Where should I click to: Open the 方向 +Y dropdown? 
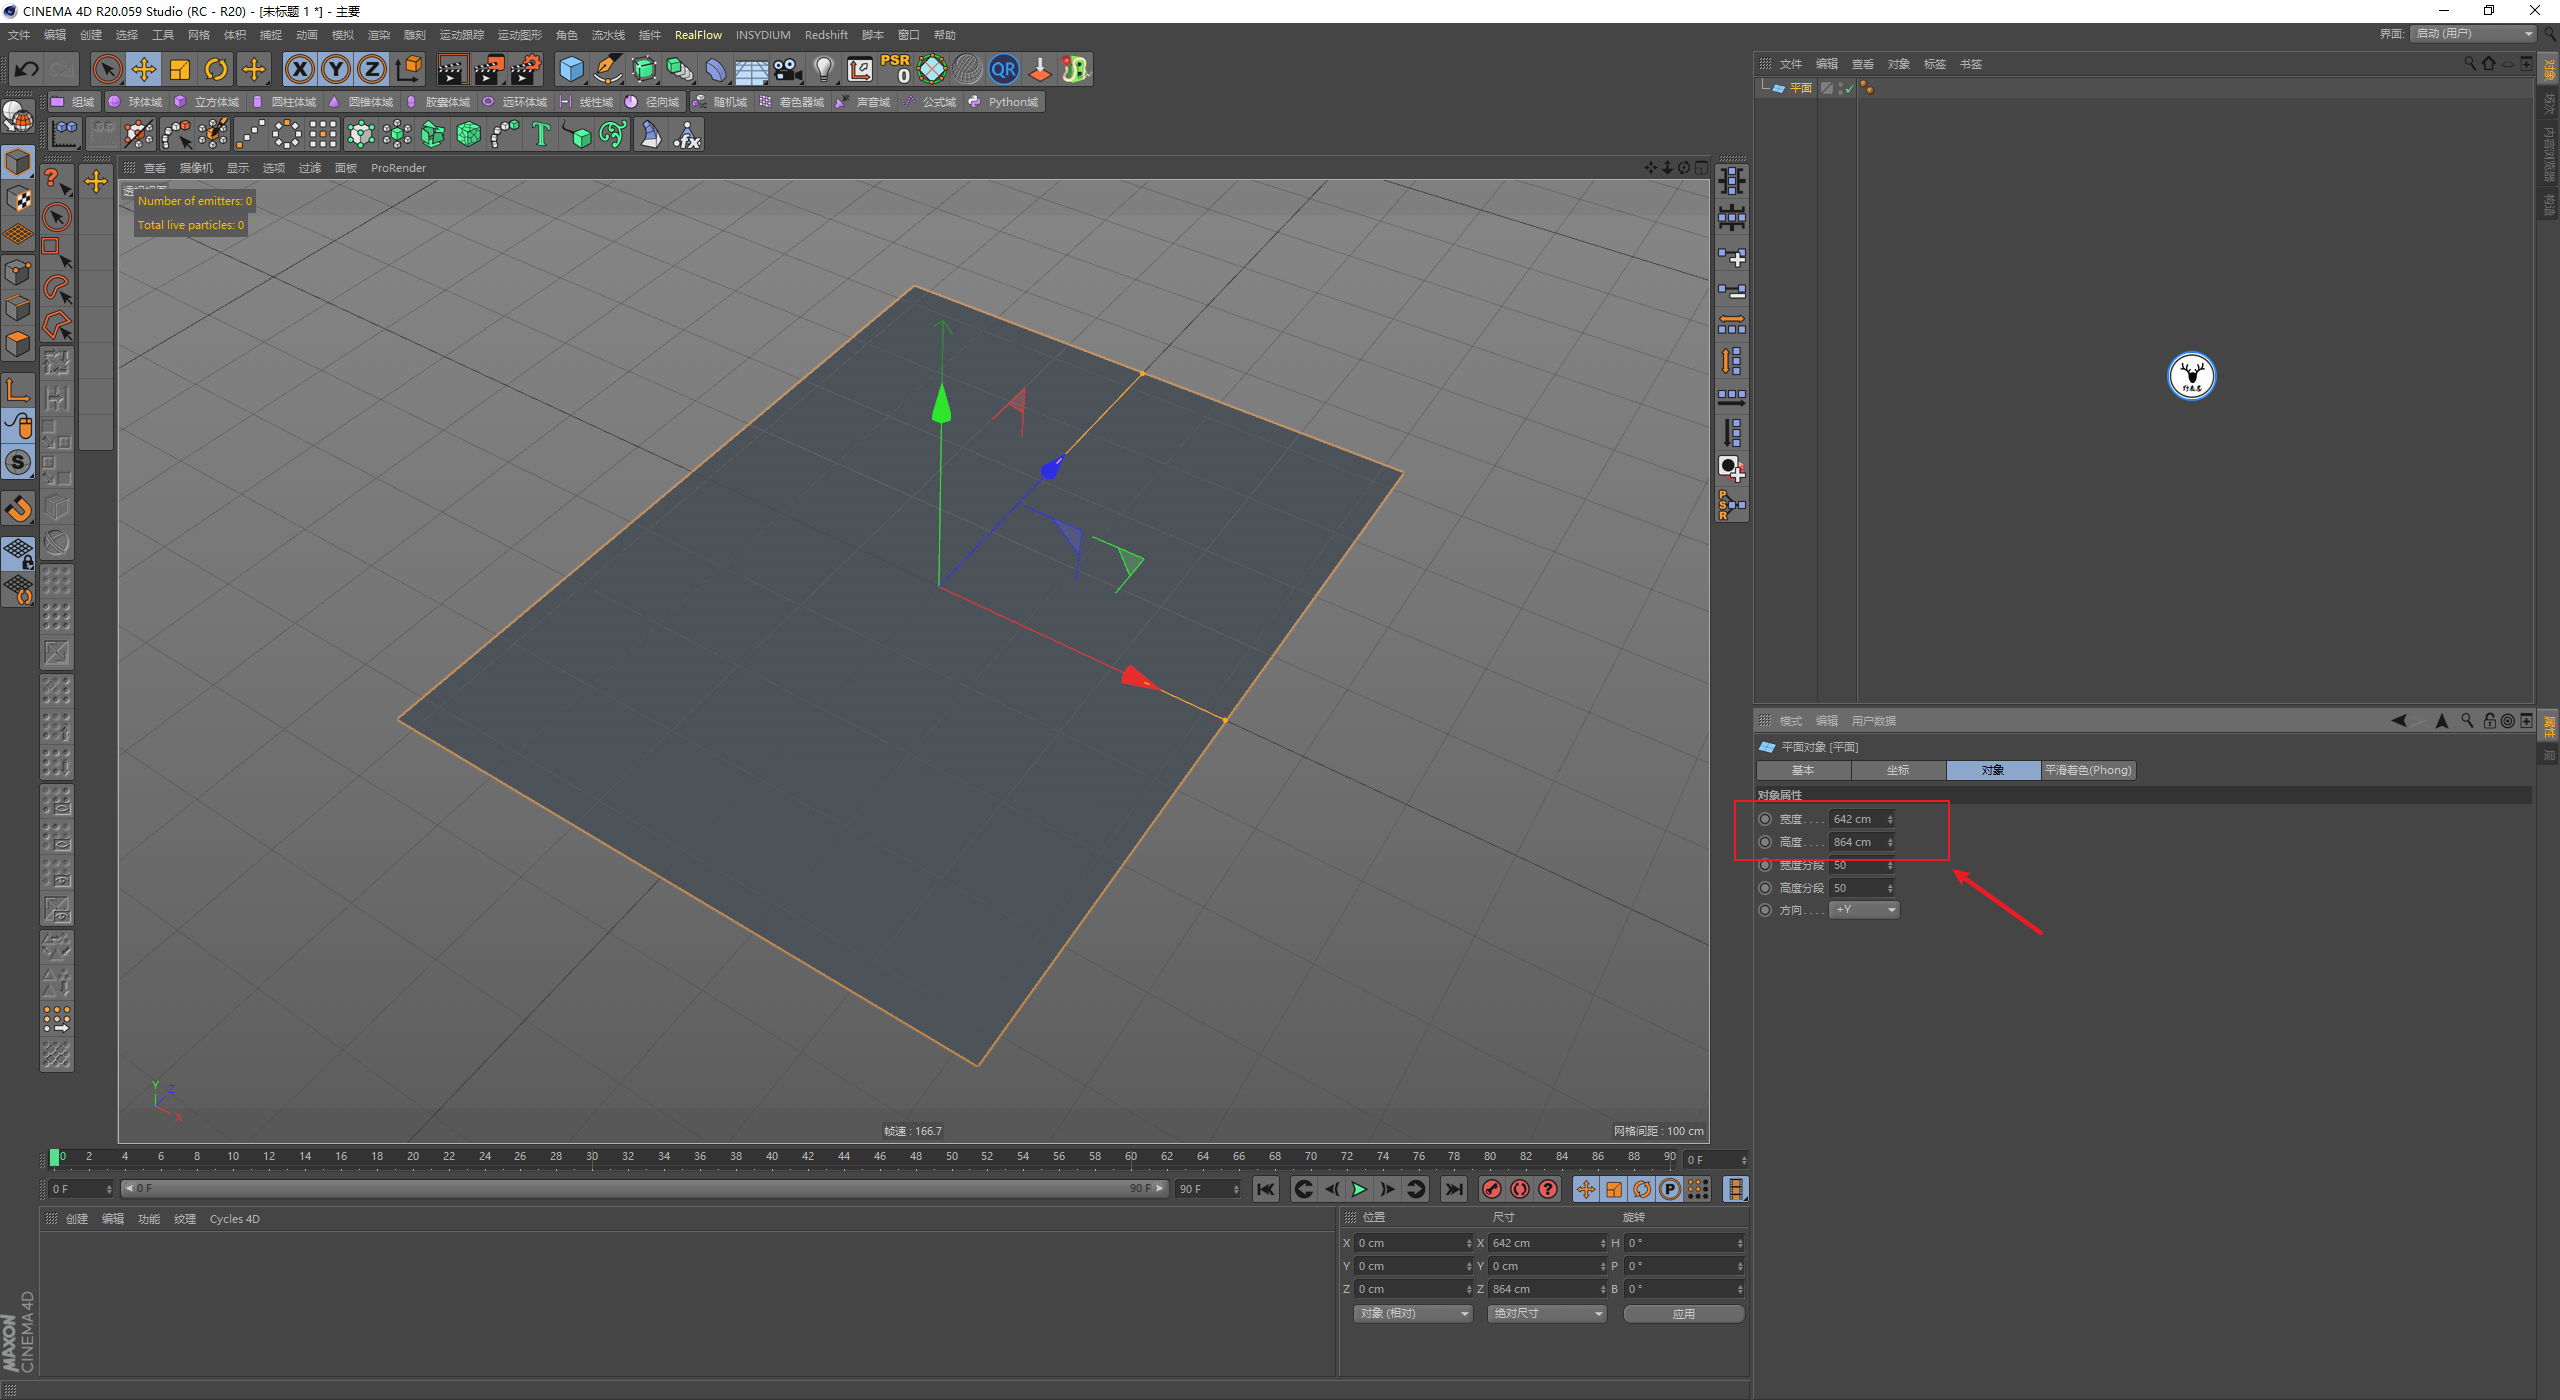[x=1864, y=910]
